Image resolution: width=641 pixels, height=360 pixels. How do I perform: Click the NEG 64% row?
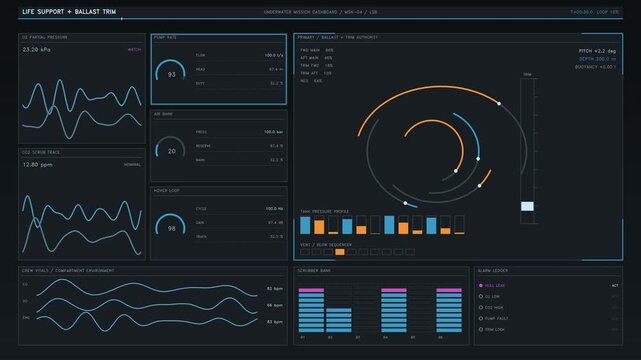pyautogui.click(x=311, y=81)
